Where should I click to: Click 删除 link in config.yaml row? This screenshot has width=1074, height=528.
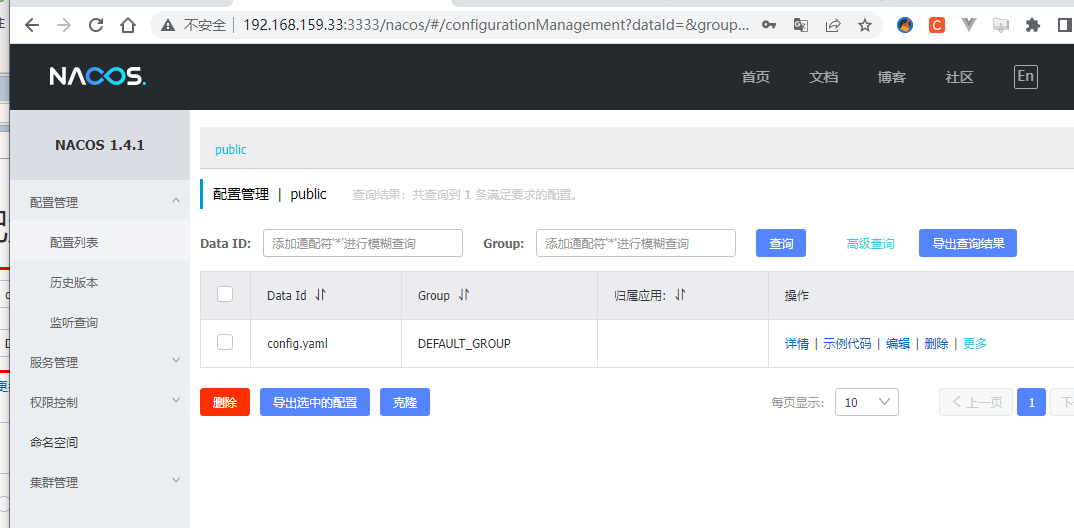936,344
